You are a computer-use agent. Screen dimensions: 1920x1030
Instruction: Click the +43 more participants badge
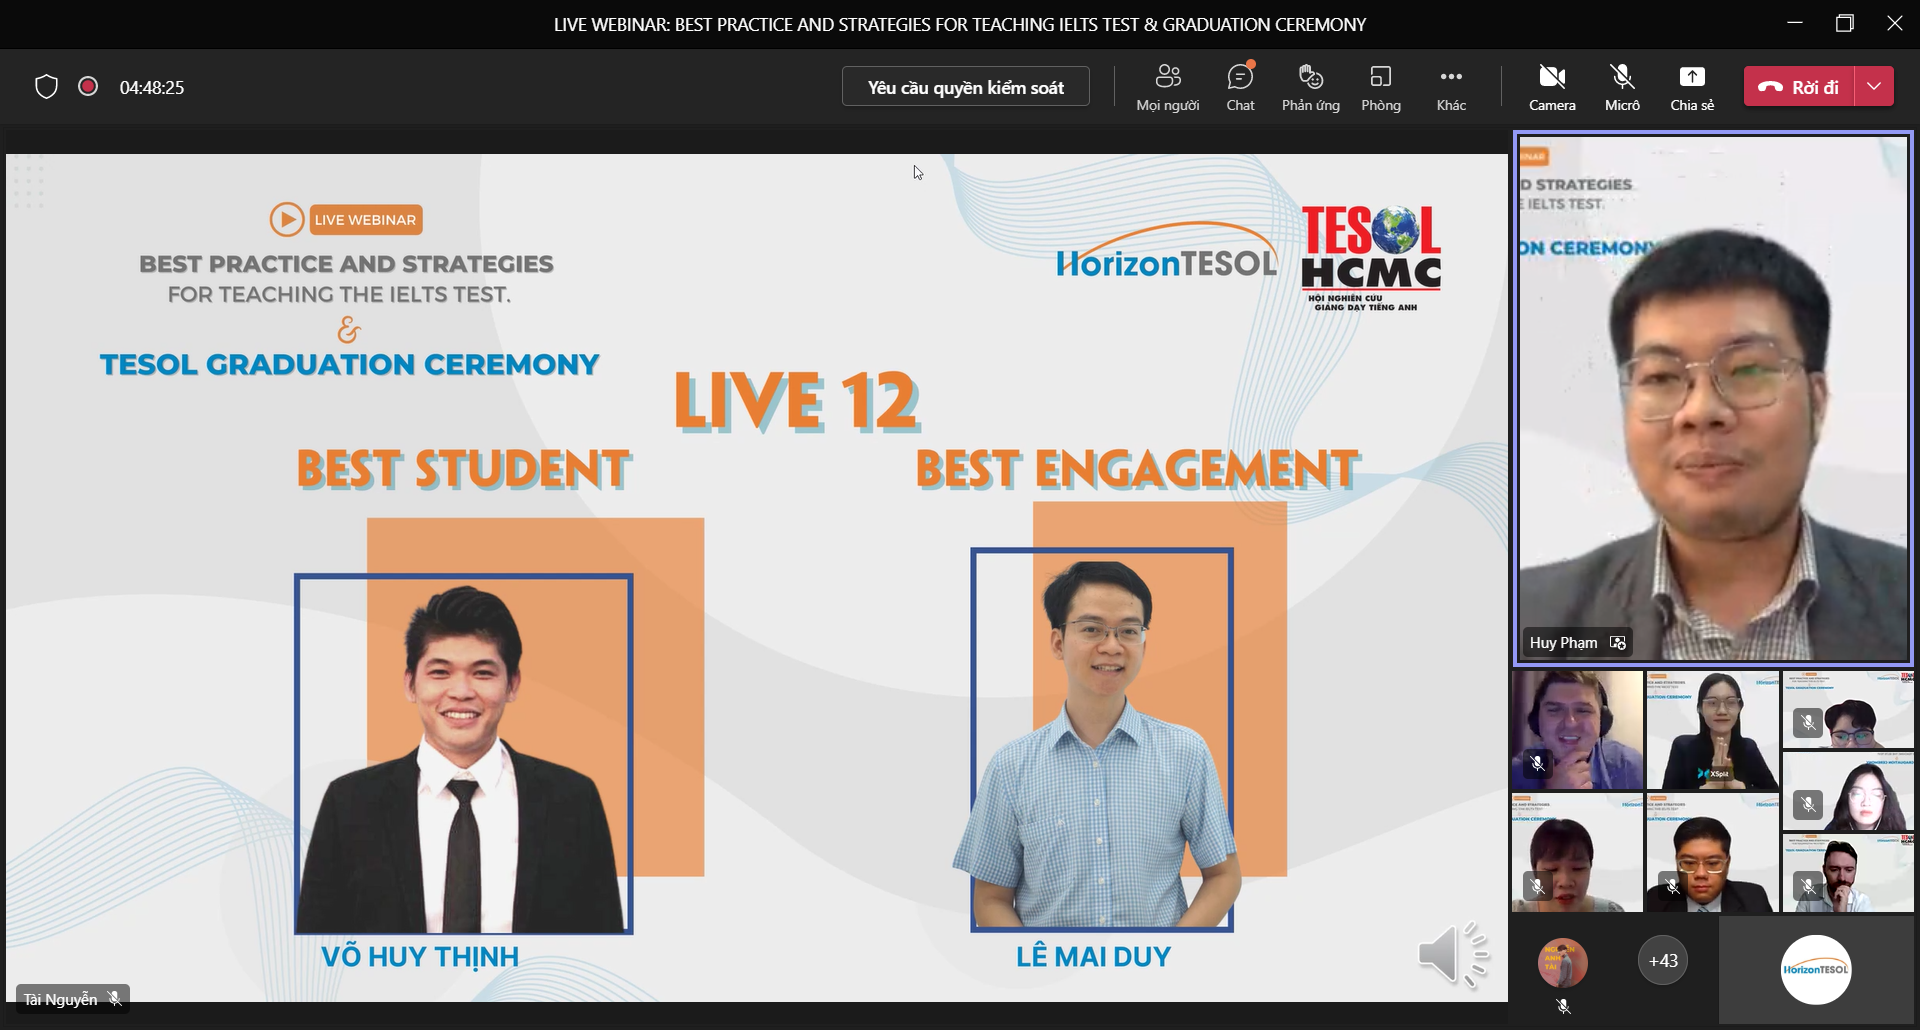pyautogui.click(x=1663, y=961)
